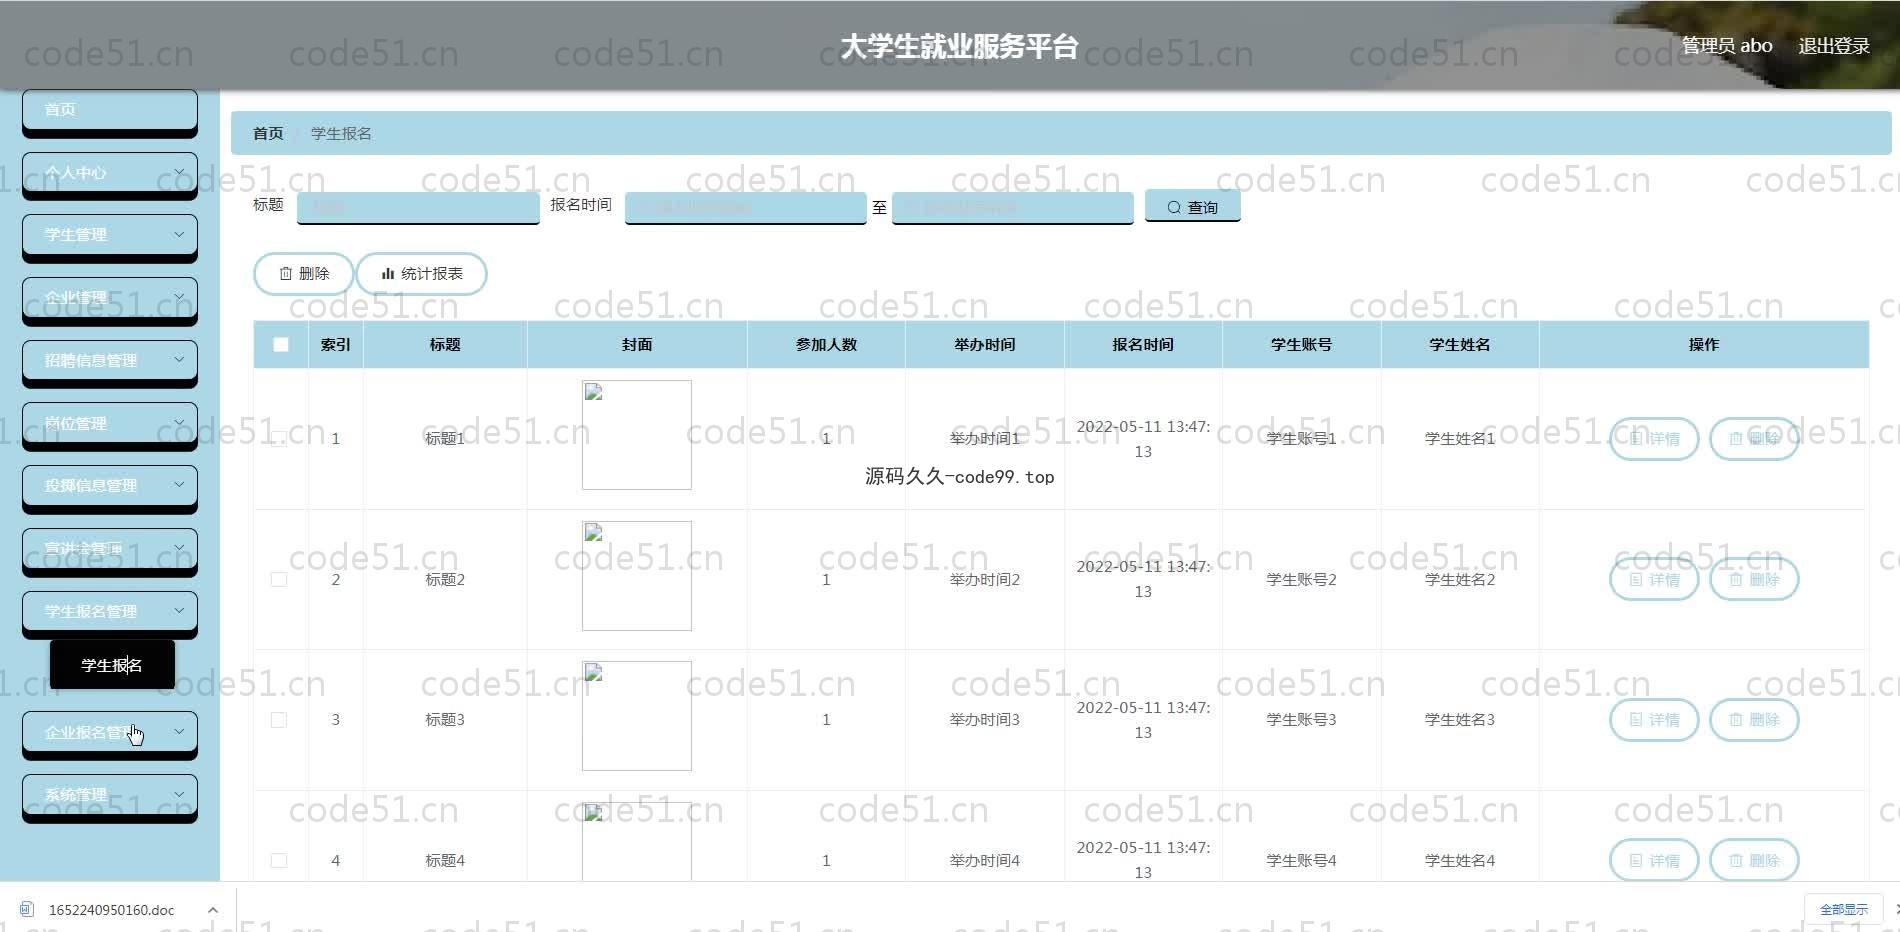Check the checkbox for row 标题1
The height and width of the screenshot is (932, 1900).
pyautogui.click(x=279, y=439)
